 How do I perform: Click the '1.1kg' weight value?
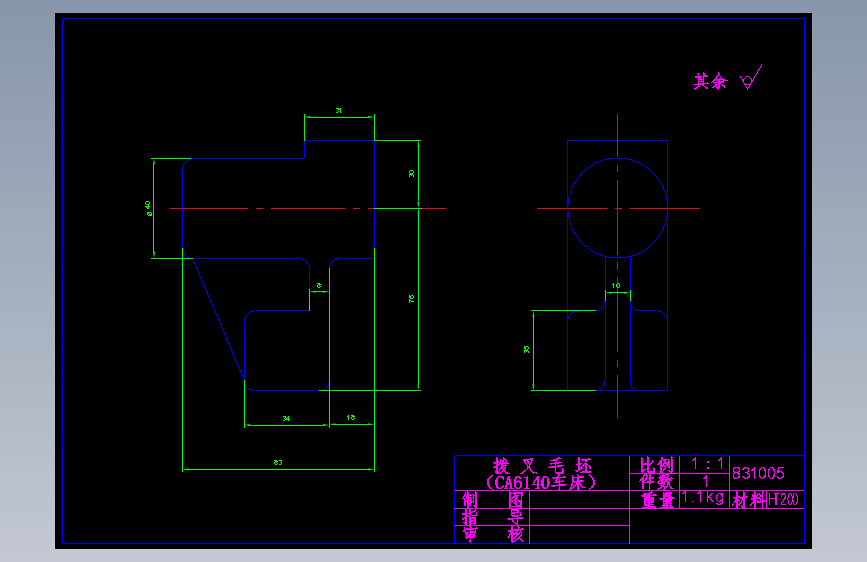pos(703,498)
